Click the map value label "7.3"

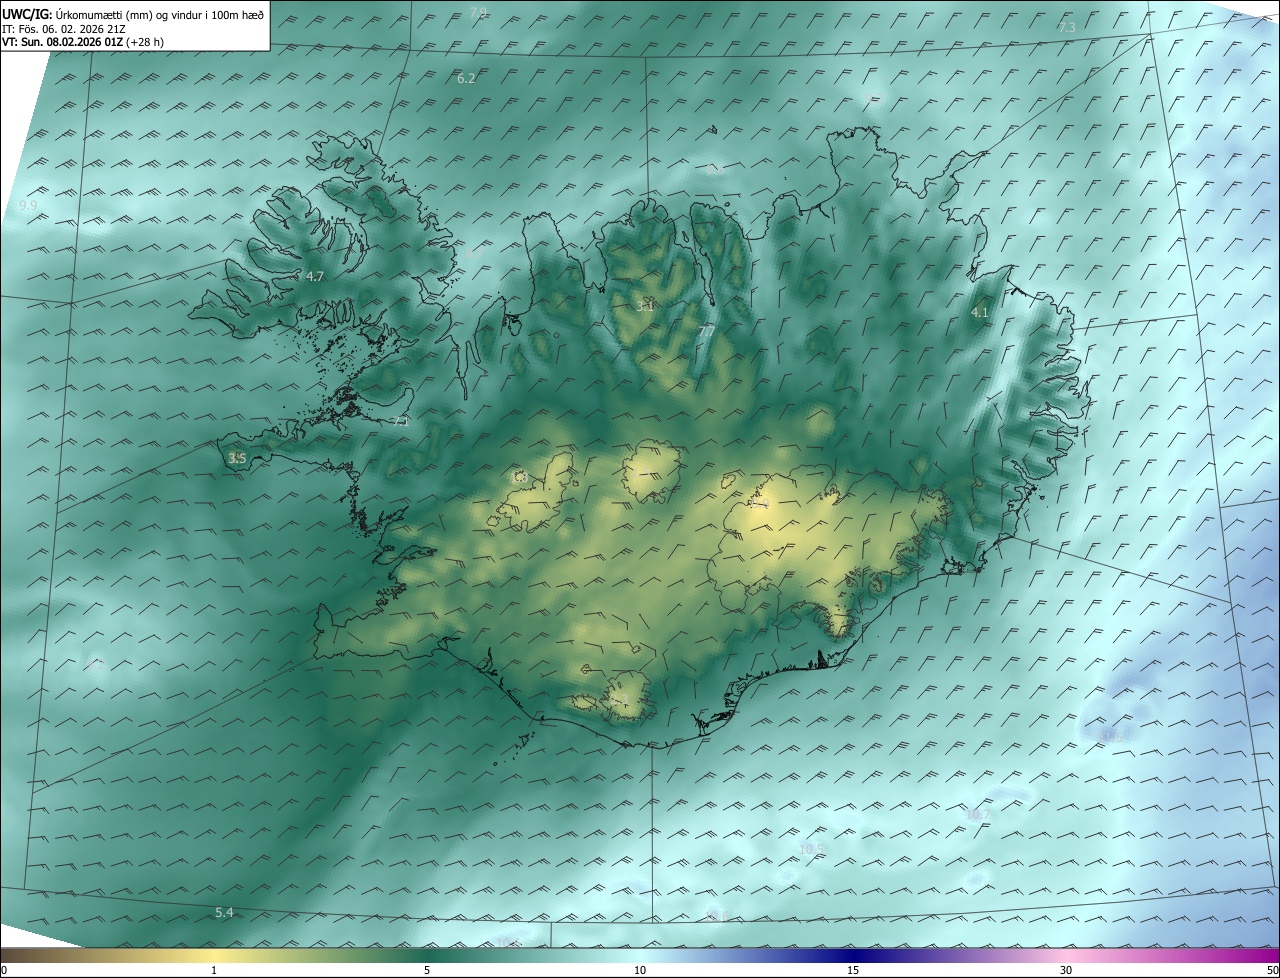(x=1067, y=27)
